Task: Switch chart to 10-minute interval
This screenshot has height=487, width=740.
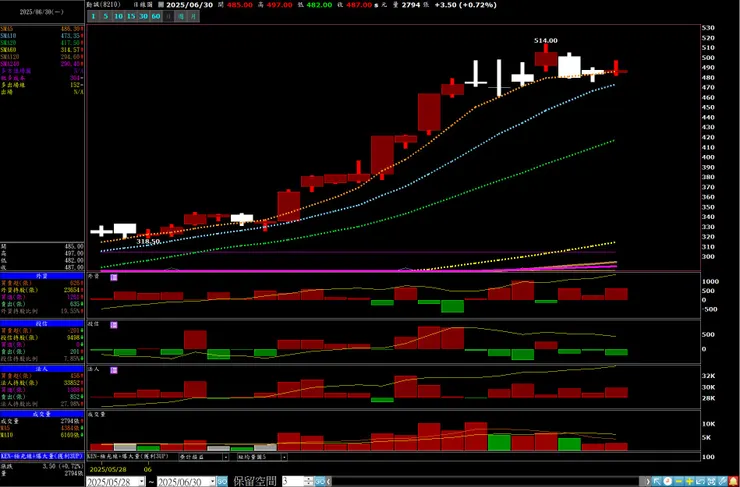Action: pyautogui.click(x=118, y=17)
